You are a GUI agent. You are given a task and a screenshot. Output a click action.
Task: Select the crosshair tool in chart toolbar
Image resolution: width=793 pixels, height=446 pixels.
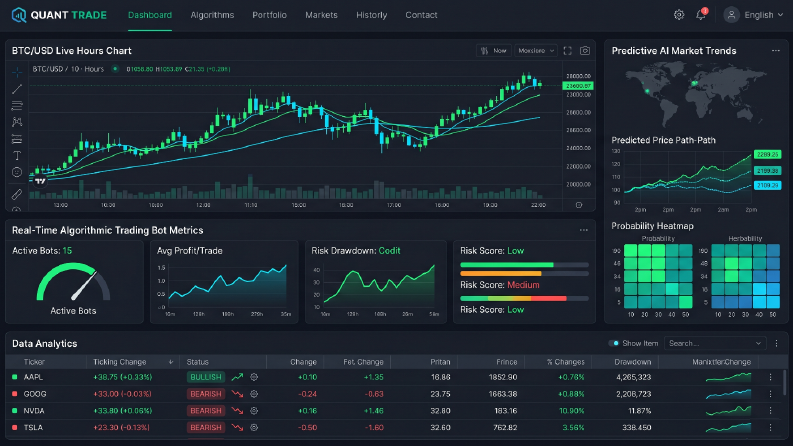click(17, 73)
